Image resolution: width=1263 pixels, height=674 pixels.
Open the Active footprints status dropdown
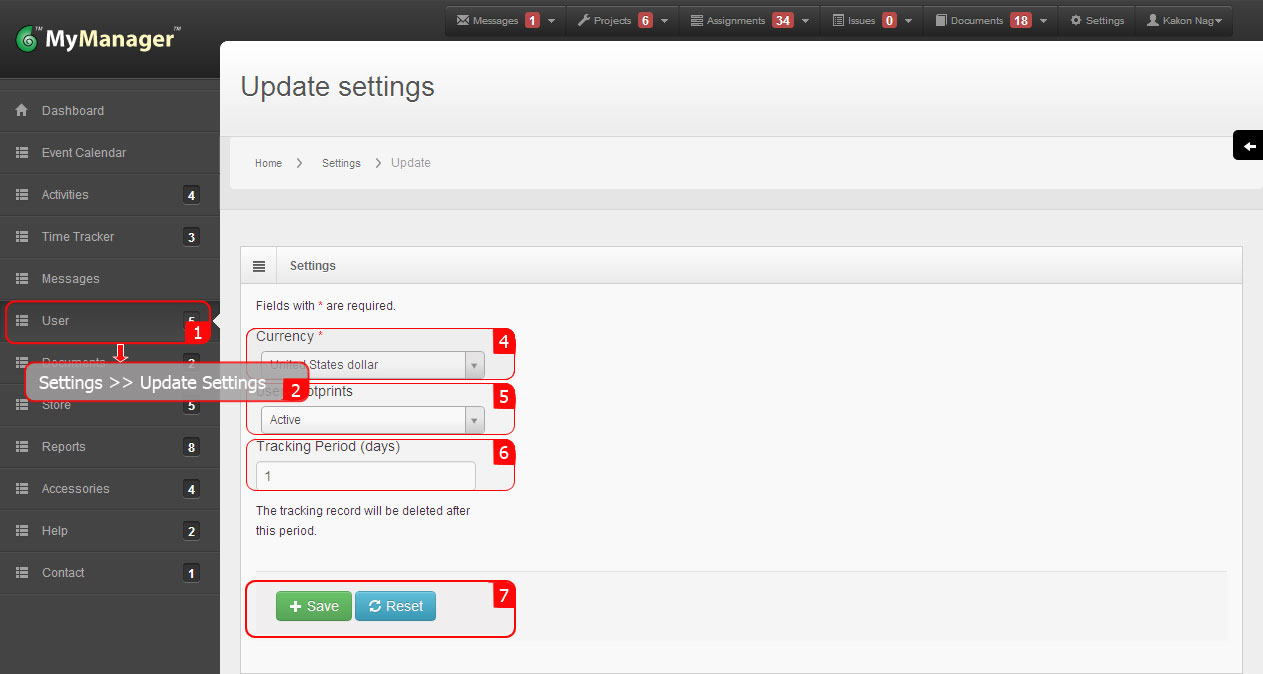pos(372,420)
